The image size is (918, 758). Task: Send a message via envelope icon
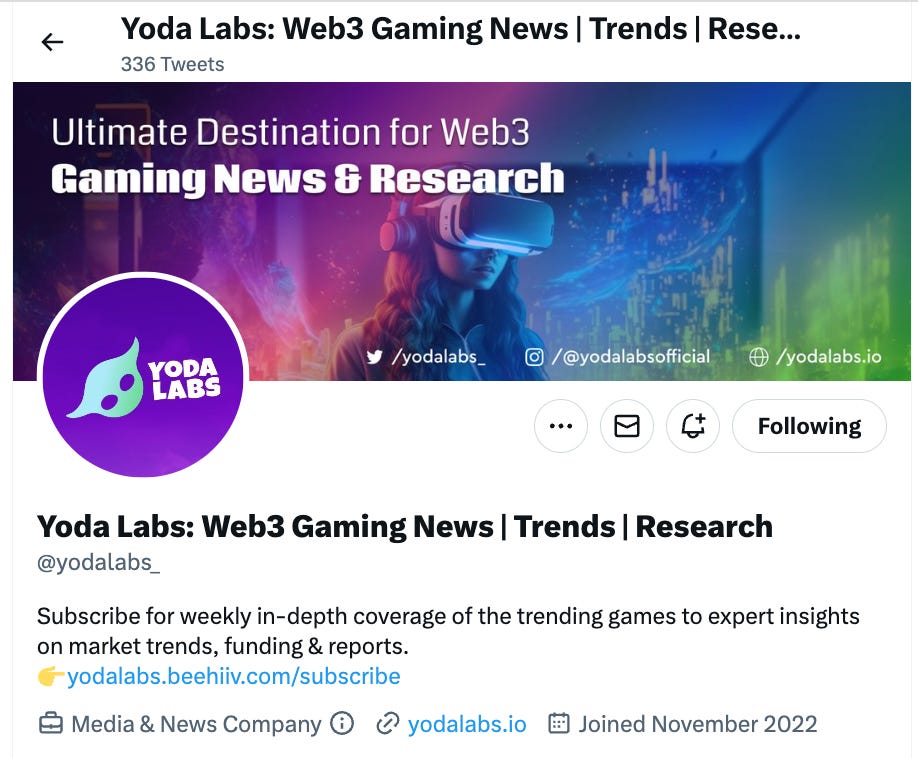click(x=626, y=426)
